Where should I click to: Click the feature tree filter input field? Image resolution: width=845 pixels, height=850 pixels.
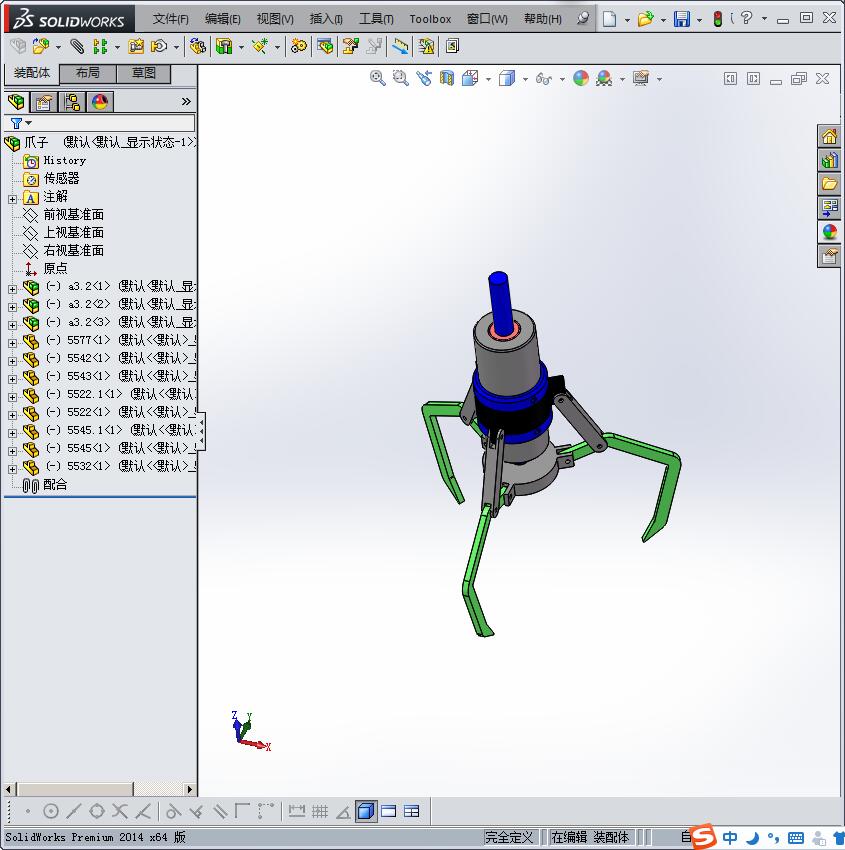[113, 123]
